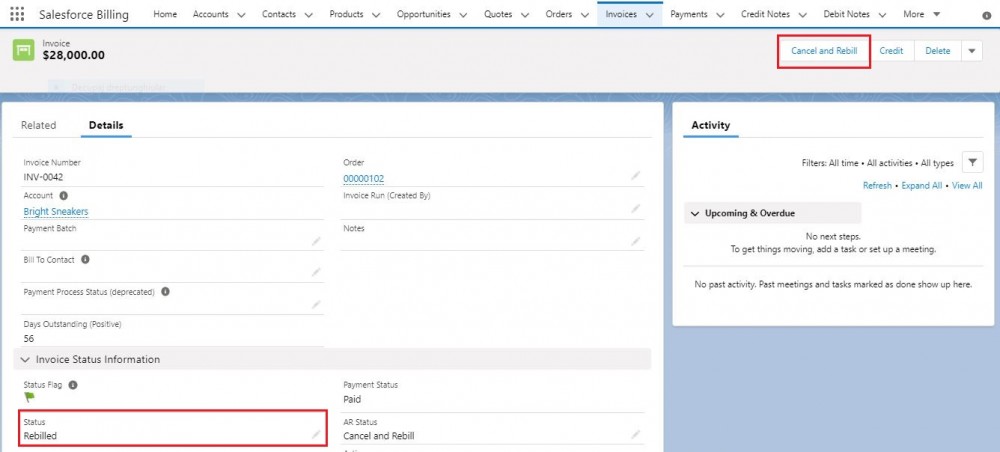Screen dimensions: 1000x452
Task: Open the App Launcher grid icon
Action: point(17,14)
